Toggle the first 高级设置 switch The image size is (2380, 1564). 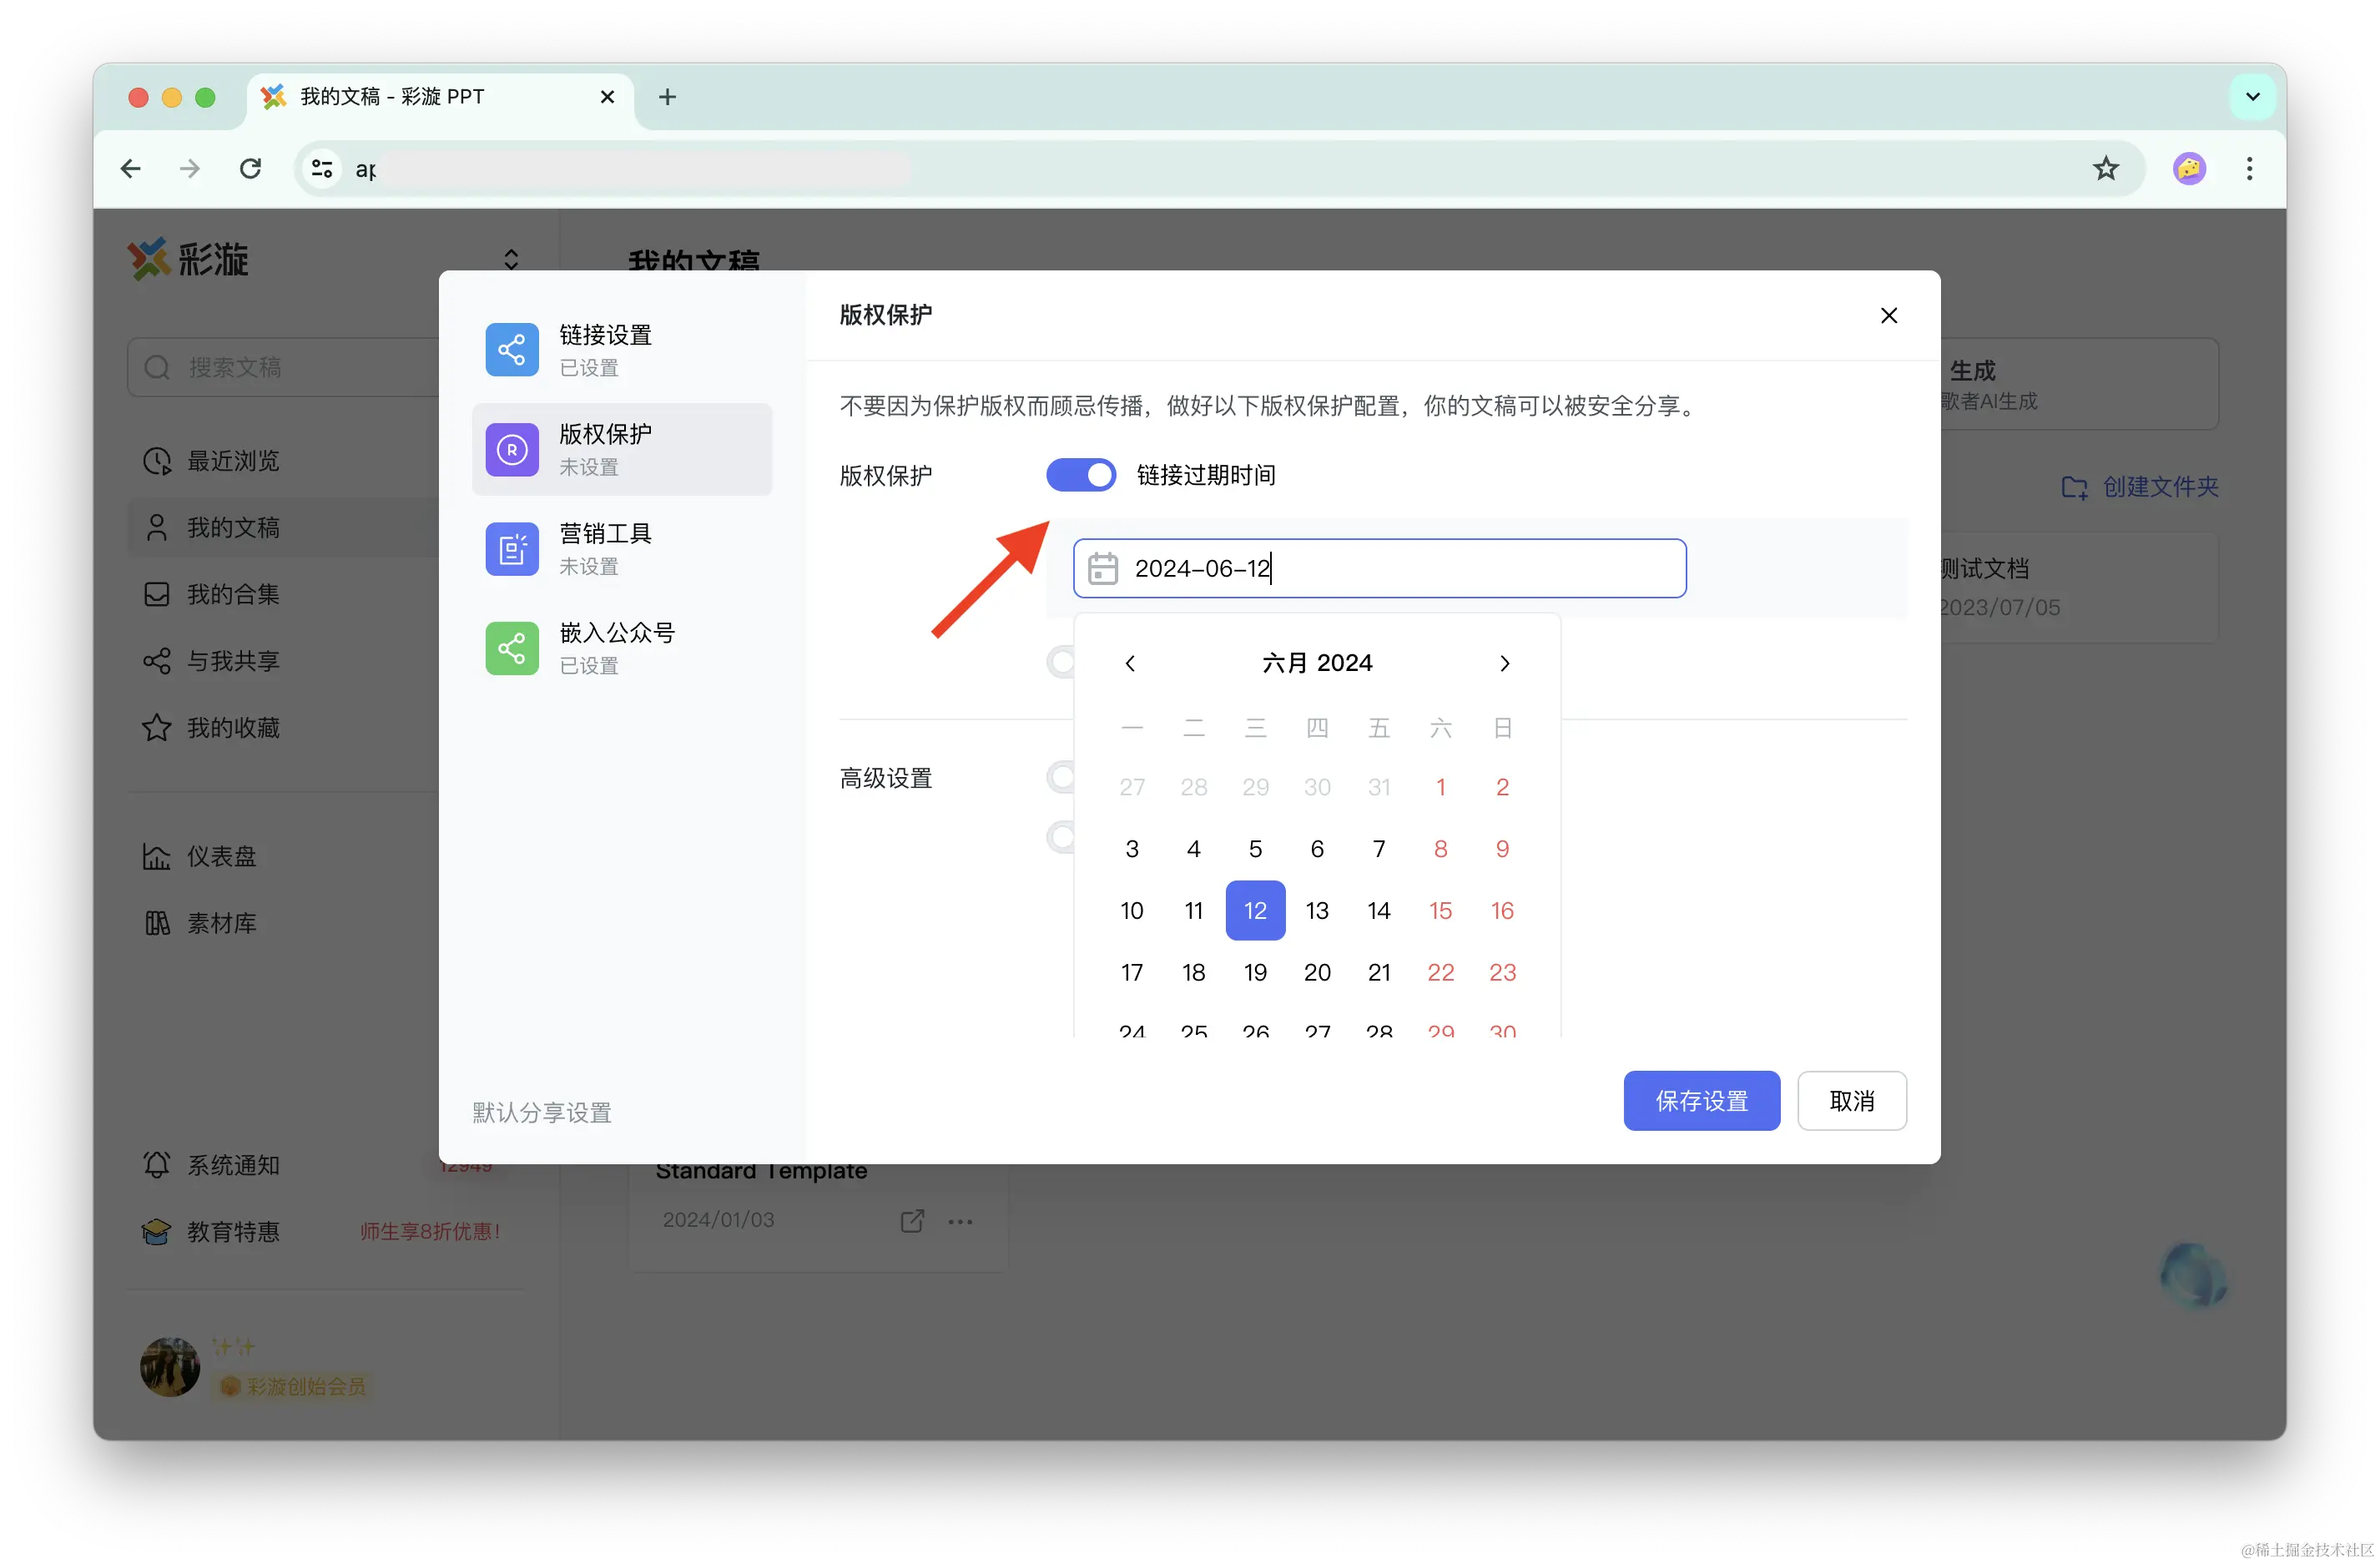tap(1062, 777)
